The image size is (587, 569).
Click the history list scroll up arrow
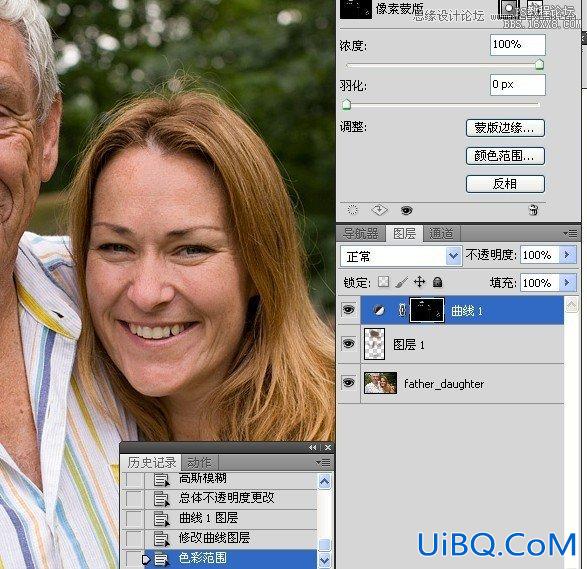(324, 481)
